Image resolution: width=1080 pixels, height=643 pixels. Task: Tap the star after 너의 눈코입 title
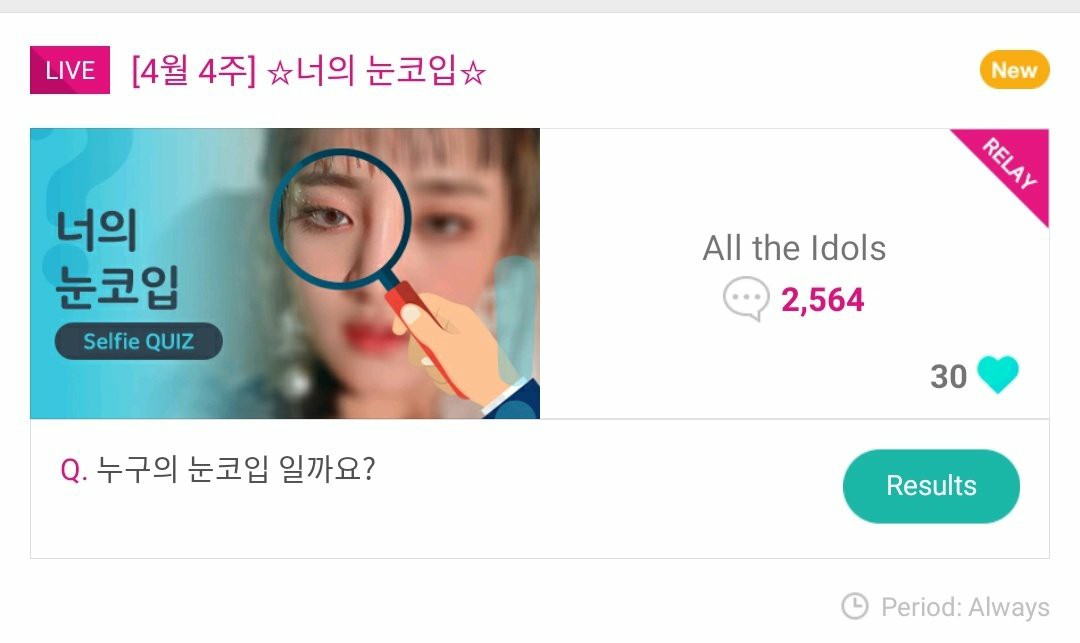(474, 74)
